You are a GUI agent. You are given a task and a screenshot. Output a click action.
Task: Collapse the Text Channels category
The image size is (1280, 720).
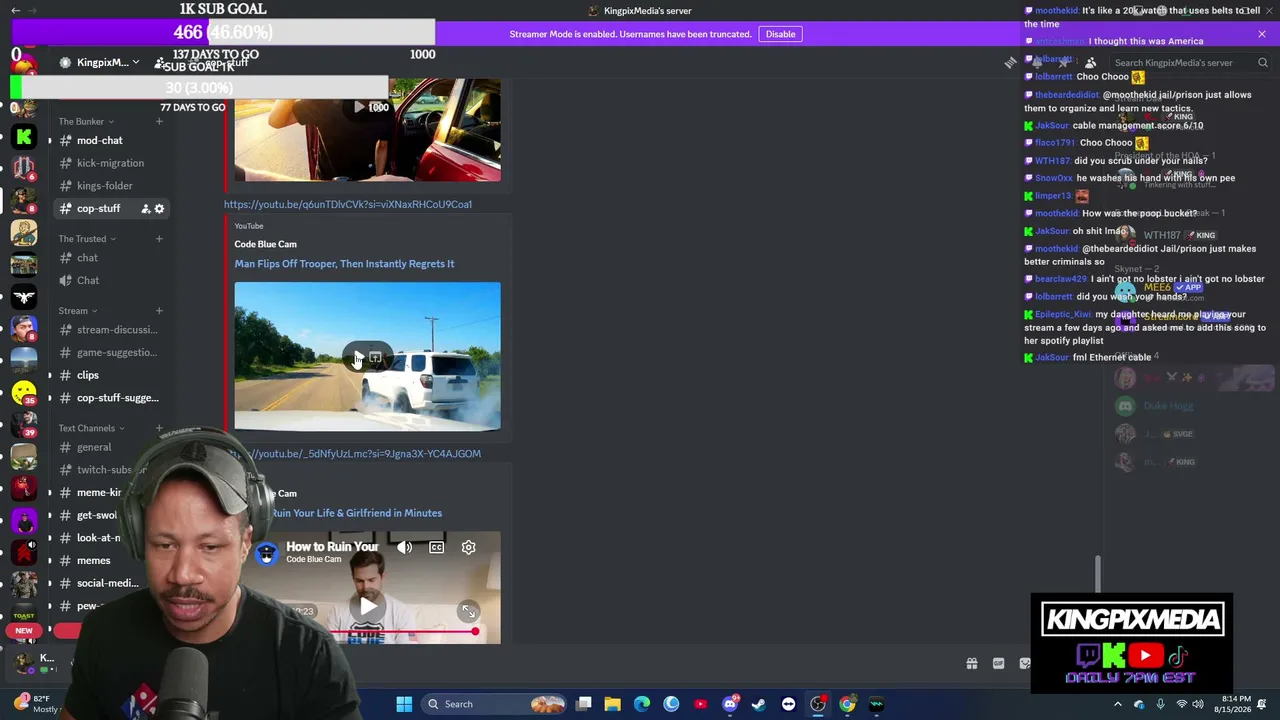click(x=92, y=428)
